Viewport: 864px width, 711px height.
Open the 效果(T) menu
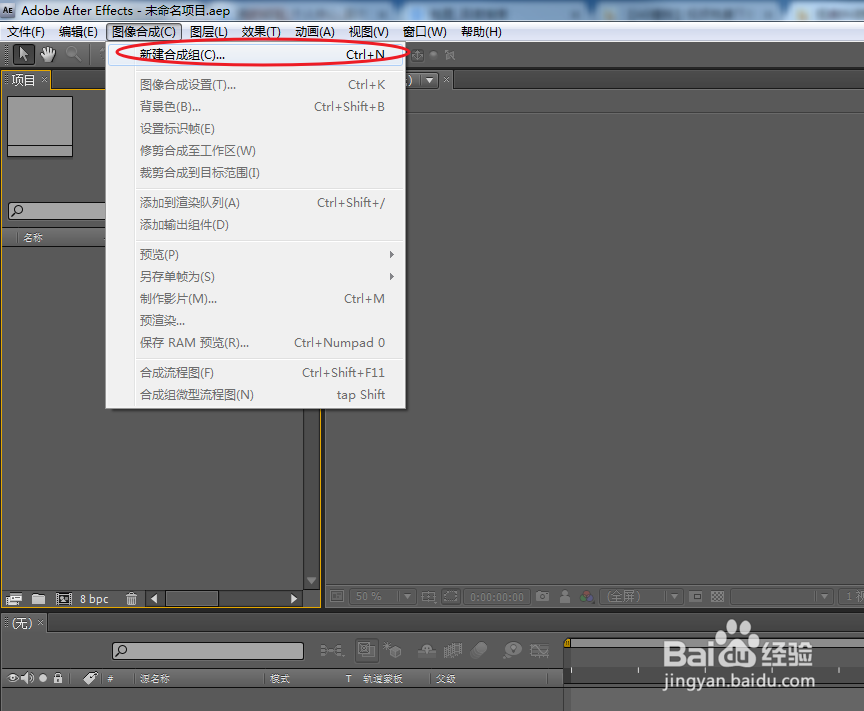[261, 32]
